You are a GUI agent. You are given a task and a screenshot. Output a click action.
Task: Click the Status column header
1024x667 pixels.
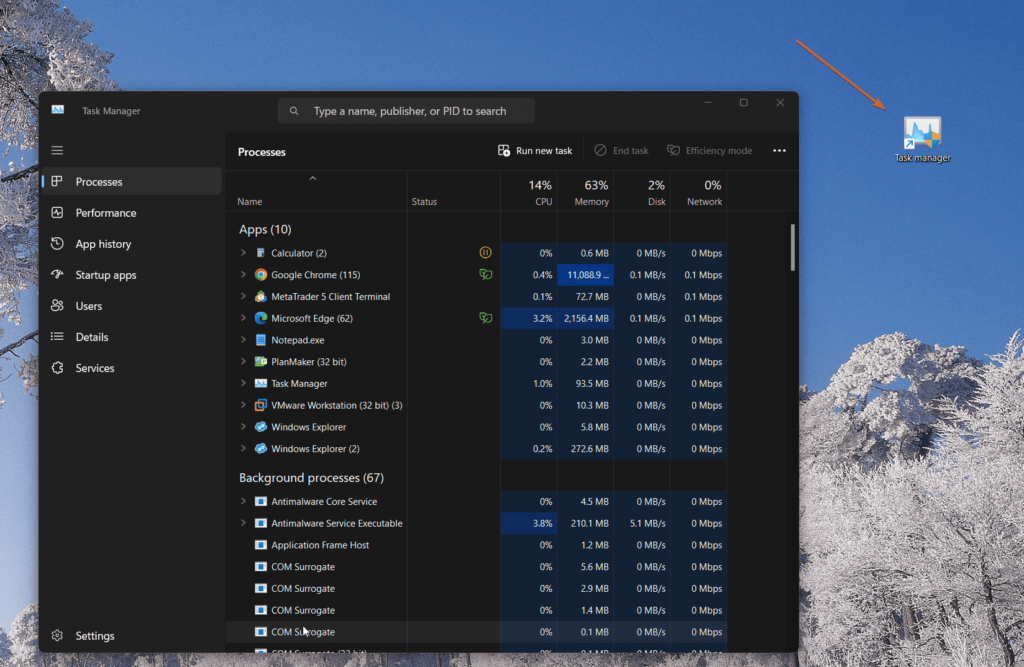454,191
